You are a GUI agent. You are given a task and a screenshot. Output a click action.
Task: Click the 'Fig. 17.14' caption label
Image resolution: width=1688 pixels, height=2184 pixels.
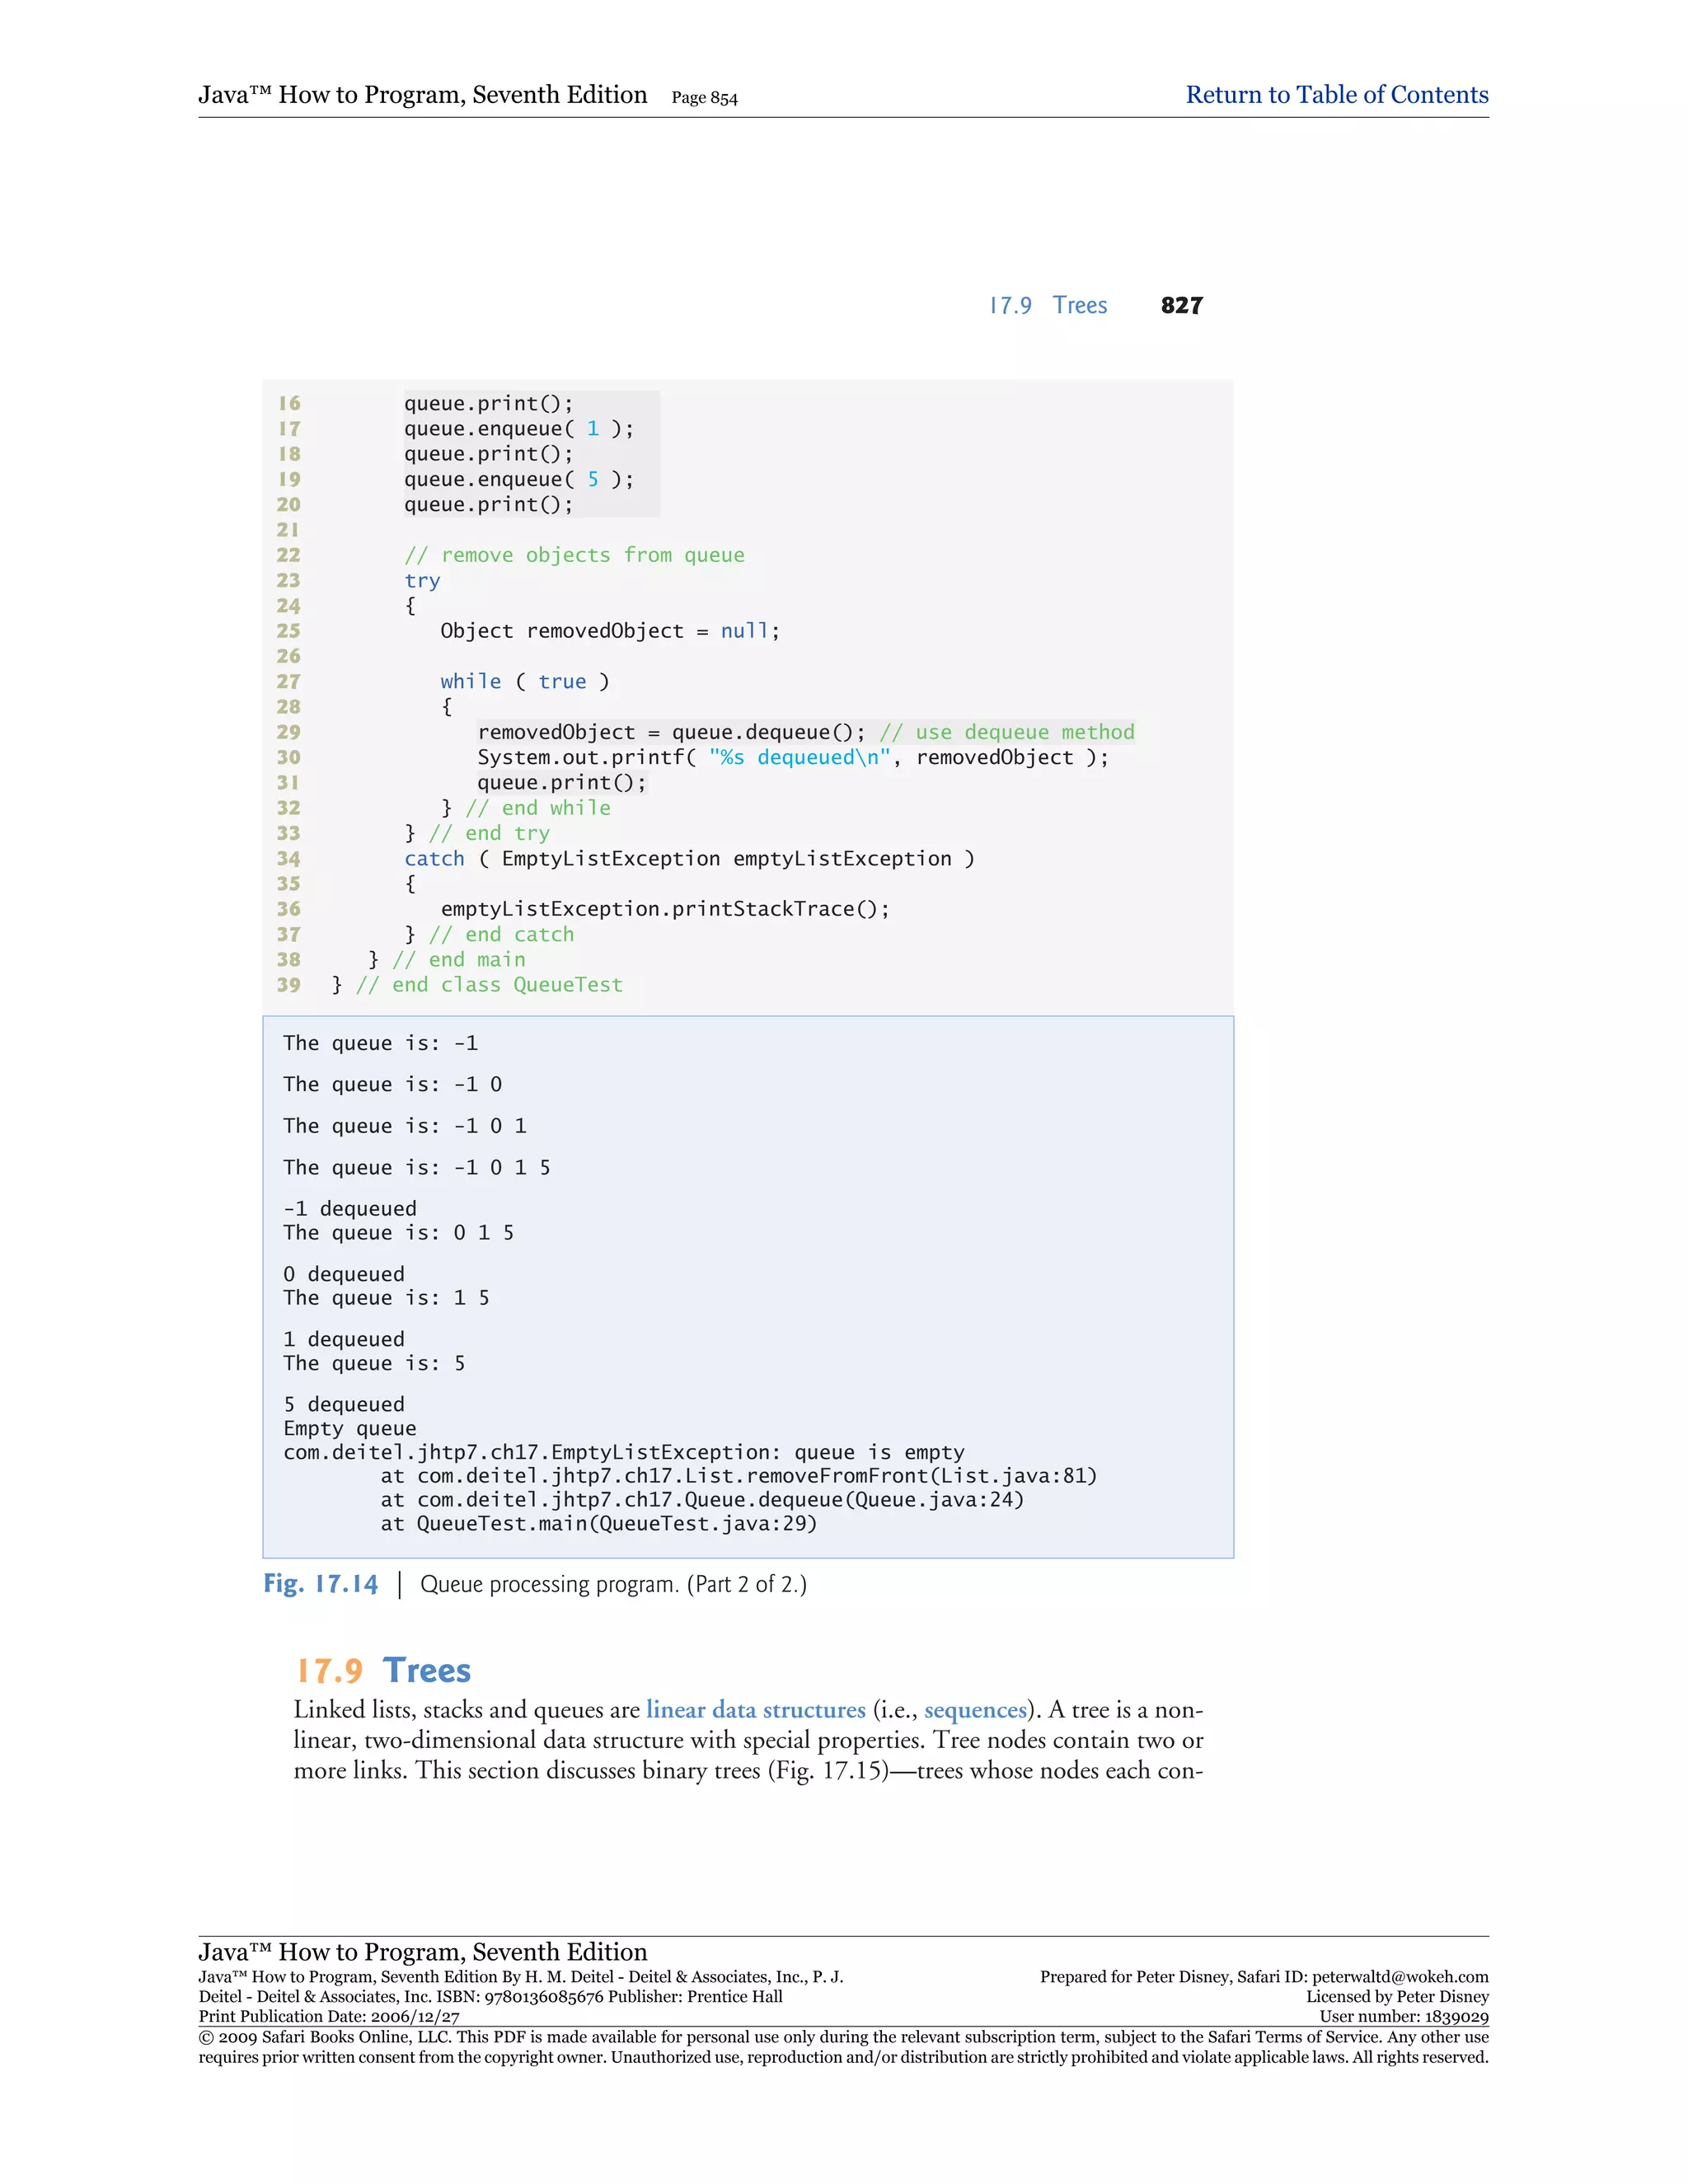coord(320,1584)
